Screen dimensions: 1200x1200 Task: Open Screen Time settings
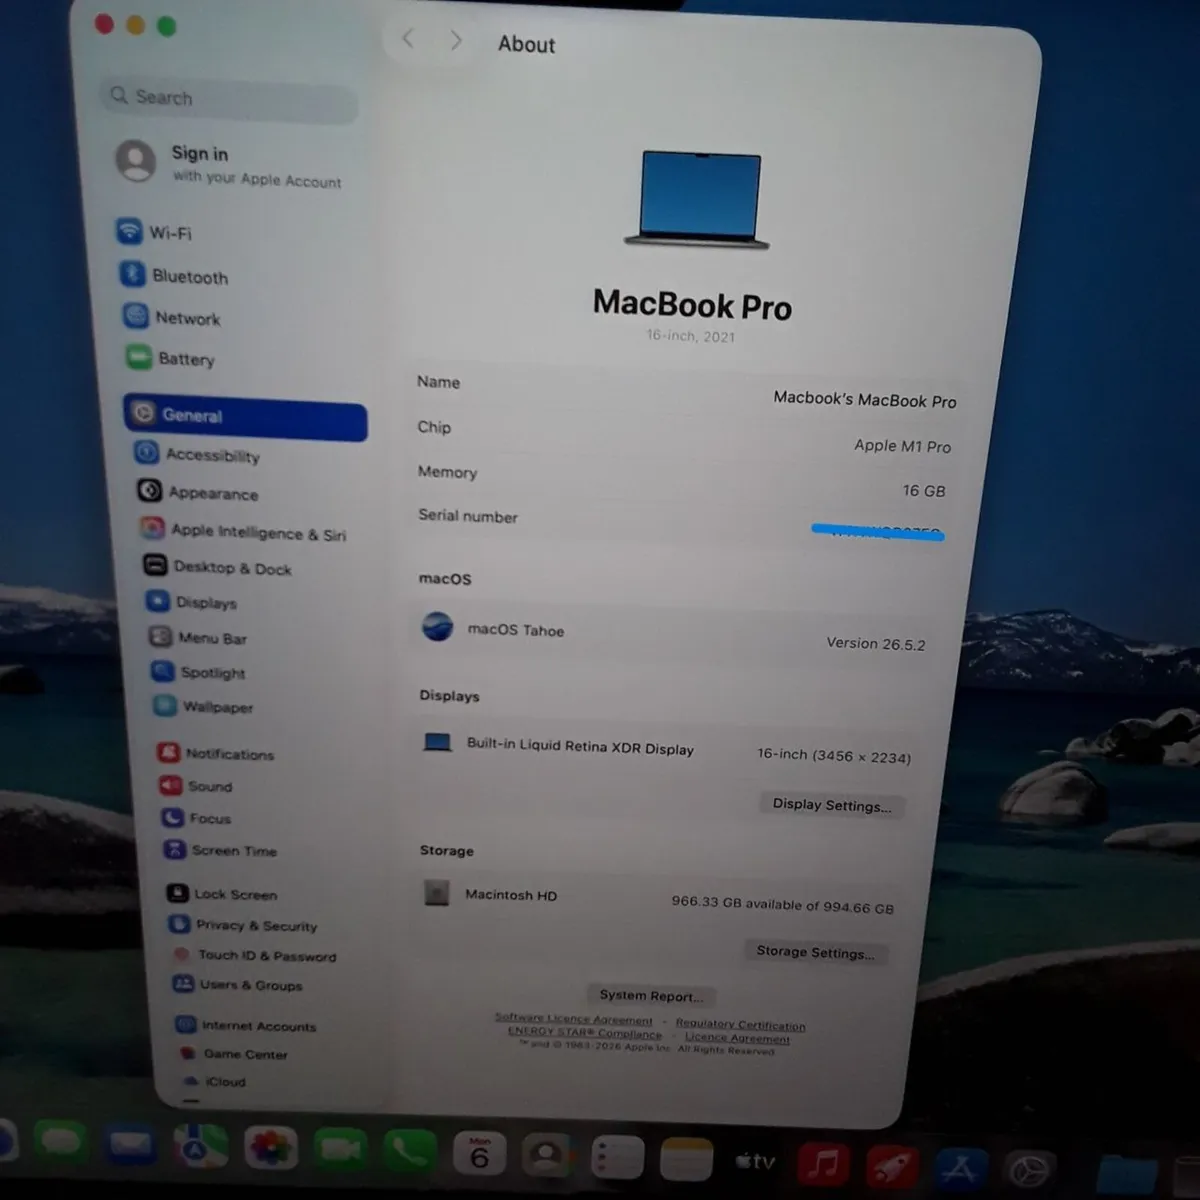click(x=221, y=850)
